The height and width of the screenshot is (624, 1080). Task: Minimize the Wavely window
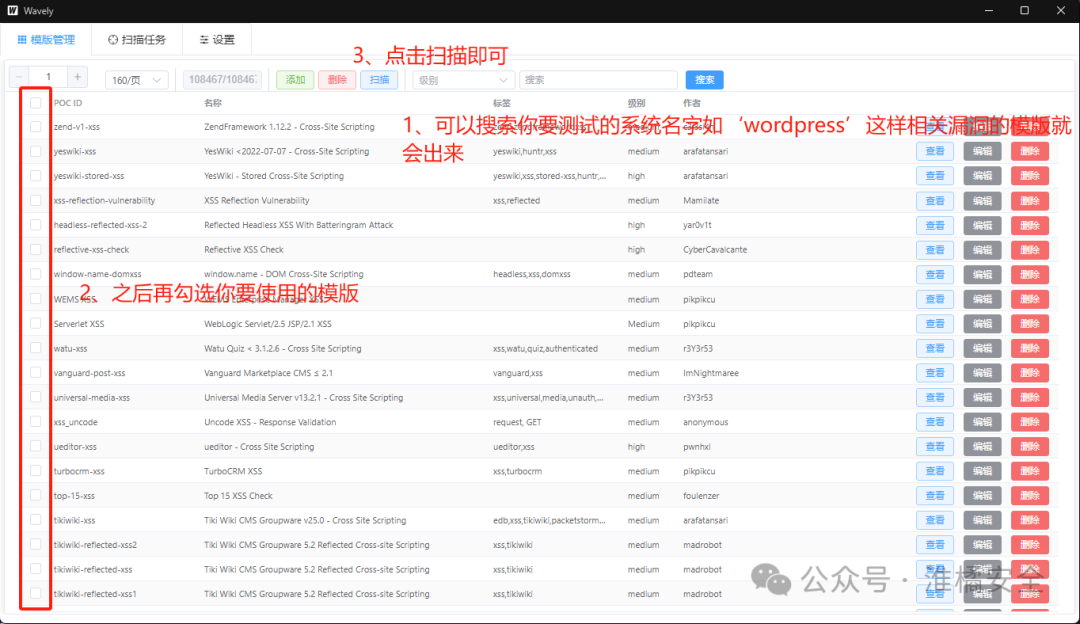(989, 10)
